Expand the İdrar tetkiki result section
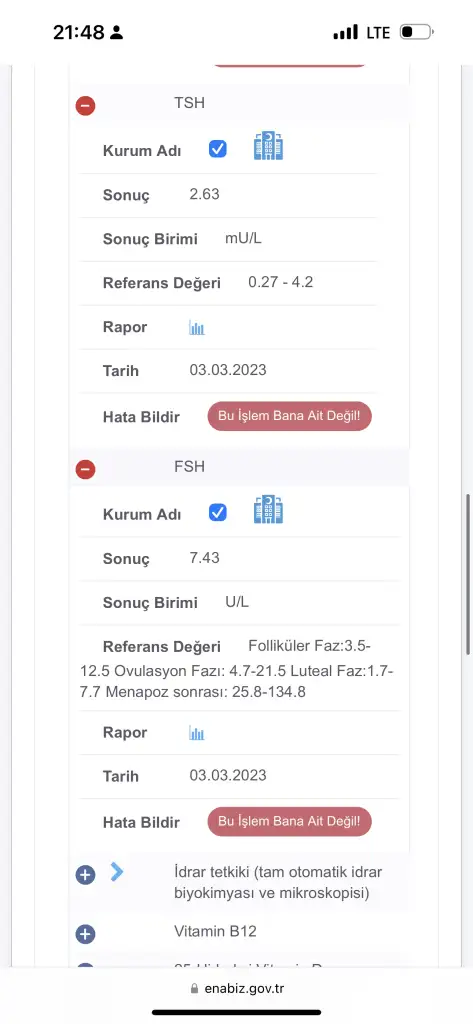Screen dimensions: 473x1024 pos(86,874)
